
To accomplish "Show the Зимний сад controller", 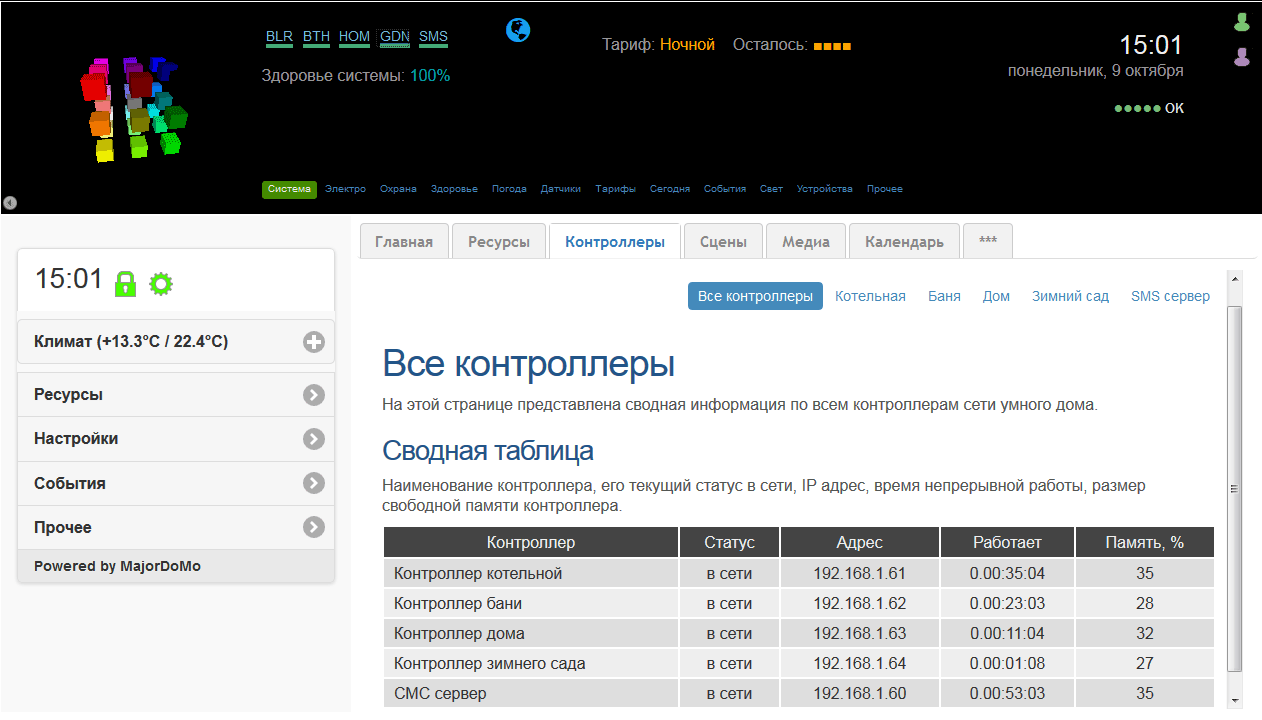I will point(1070,296).
